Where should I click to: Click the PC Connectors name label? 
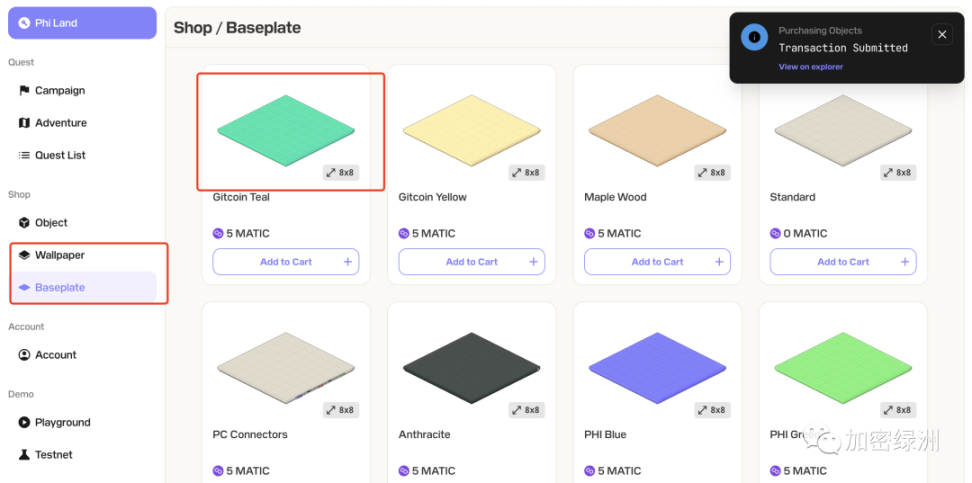pos(250,435)
